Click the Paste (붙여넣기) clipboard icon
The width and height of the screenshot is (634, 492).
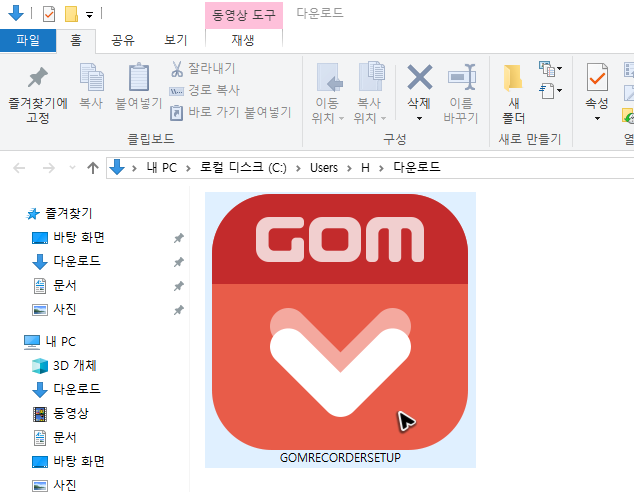pyautogui.click(x=139, y=77)
